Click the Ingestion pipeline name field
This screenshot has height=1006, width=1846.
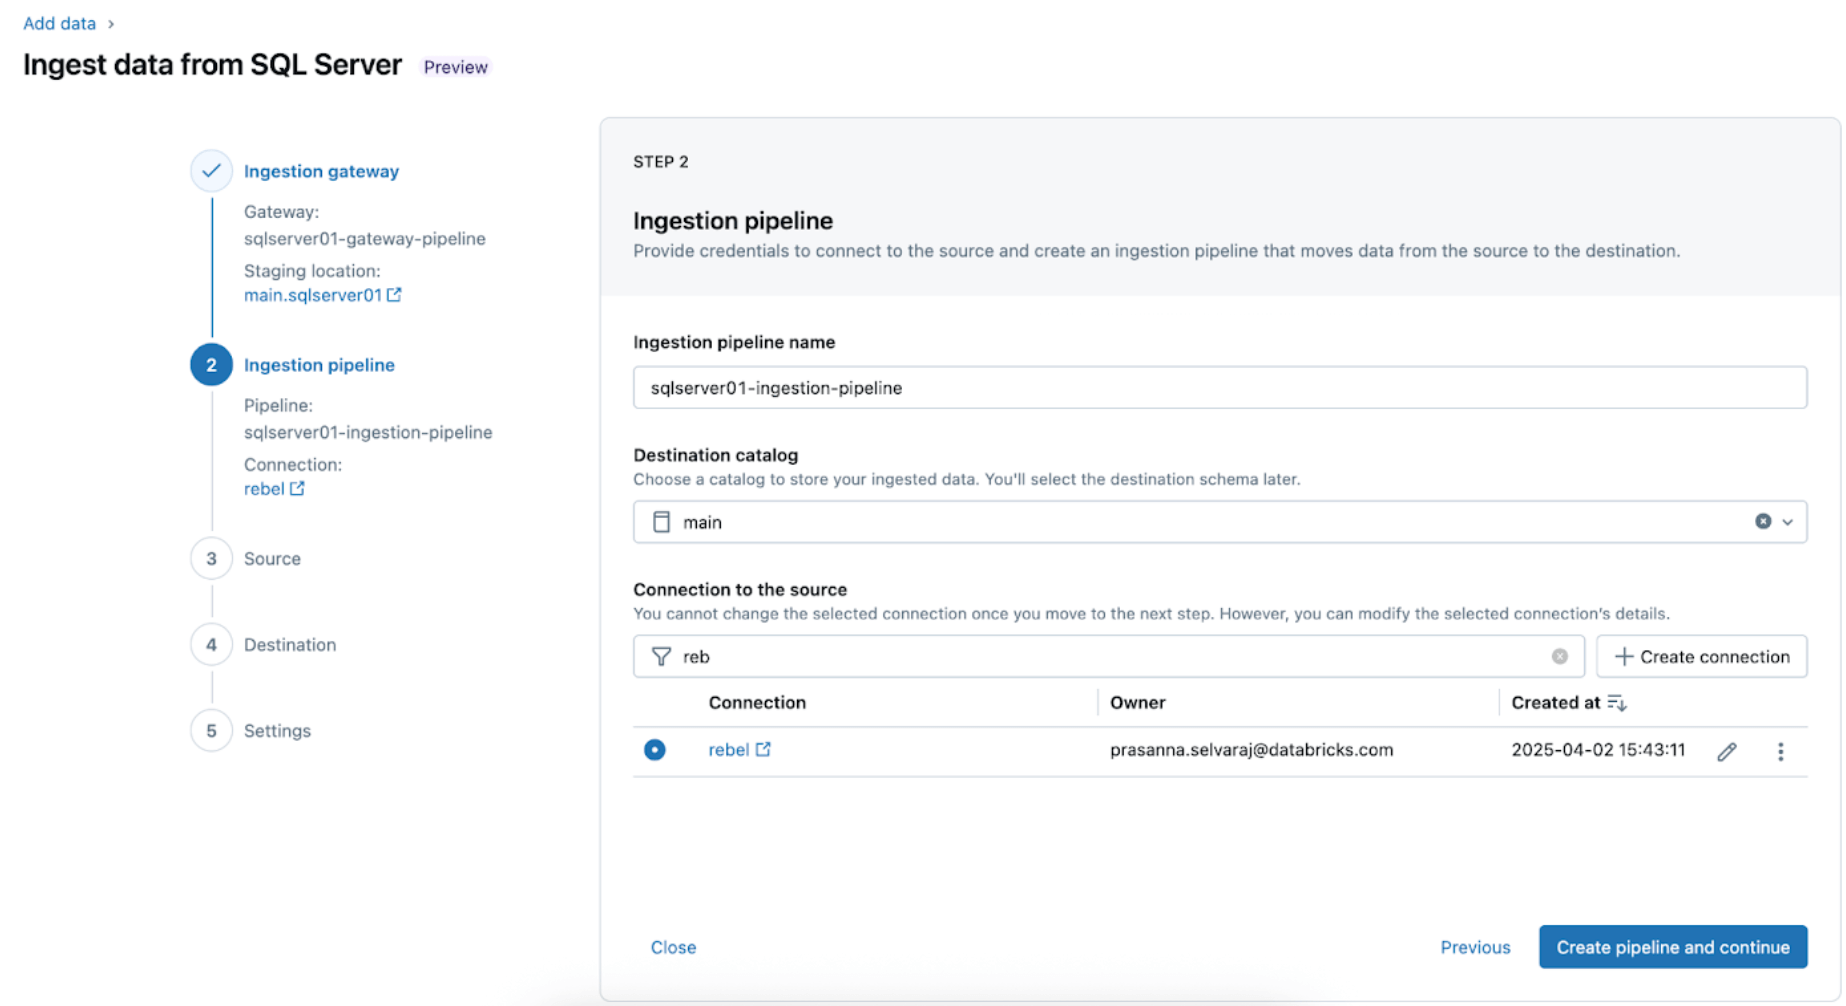click(x=1219, y=388)
